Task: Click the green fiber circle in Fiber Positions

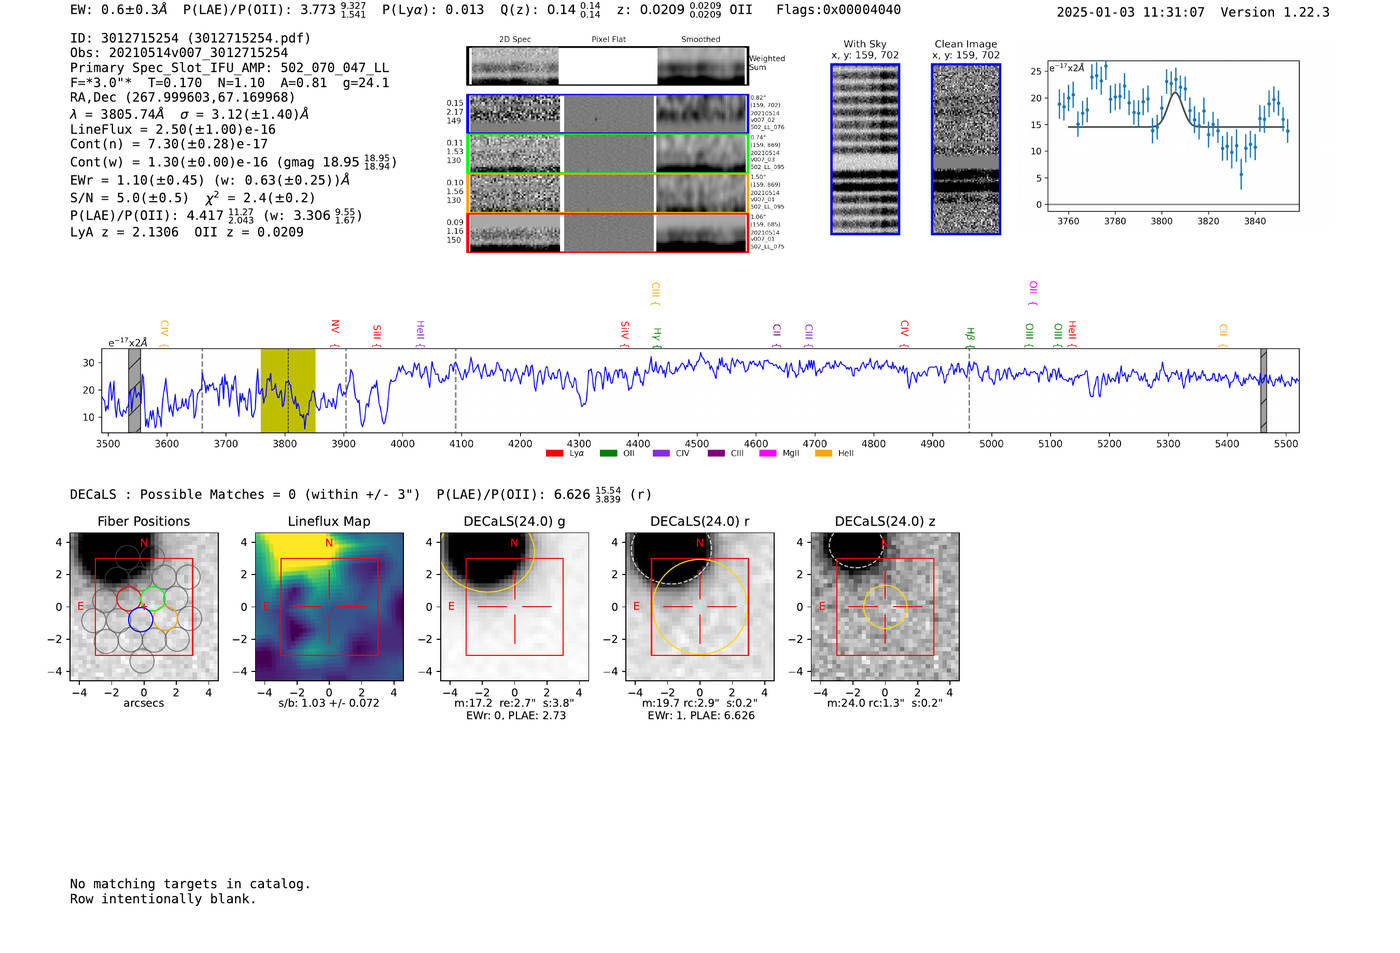Action: 152,599
